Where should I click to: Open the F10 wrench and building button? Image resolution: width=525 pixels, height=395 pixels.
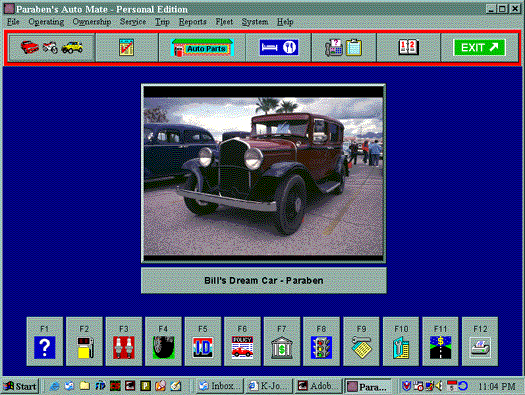[x=401, y=341]
